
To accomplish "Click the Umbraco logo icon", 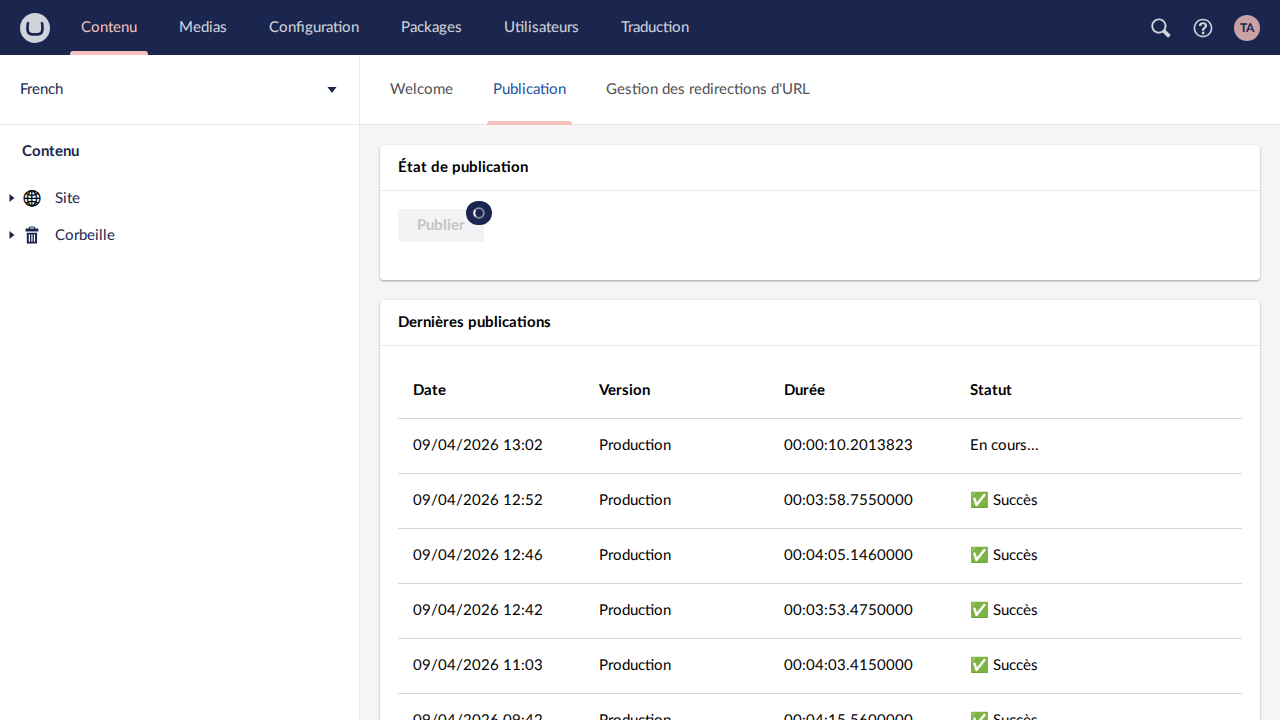I will (x=35, y=28).
